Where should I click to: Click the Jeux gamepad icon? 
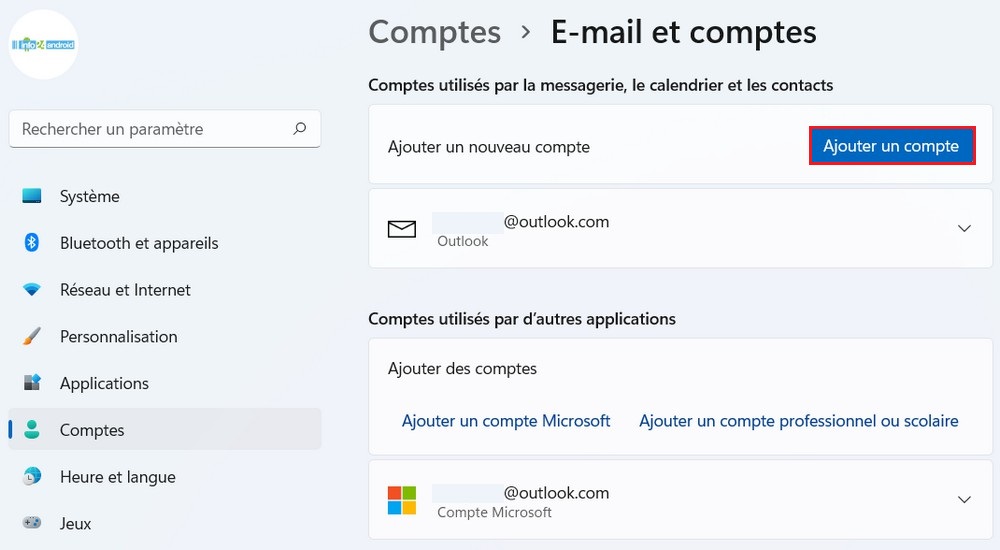point(32,523)
